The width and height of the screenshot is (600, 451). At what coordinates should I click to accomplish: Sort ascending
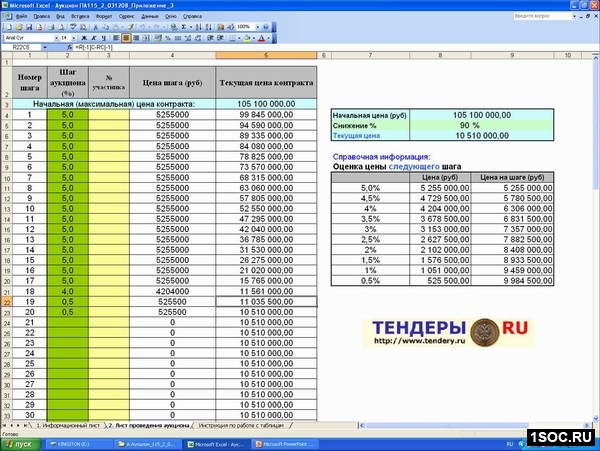pyautogui.click(x=198, y=27)
